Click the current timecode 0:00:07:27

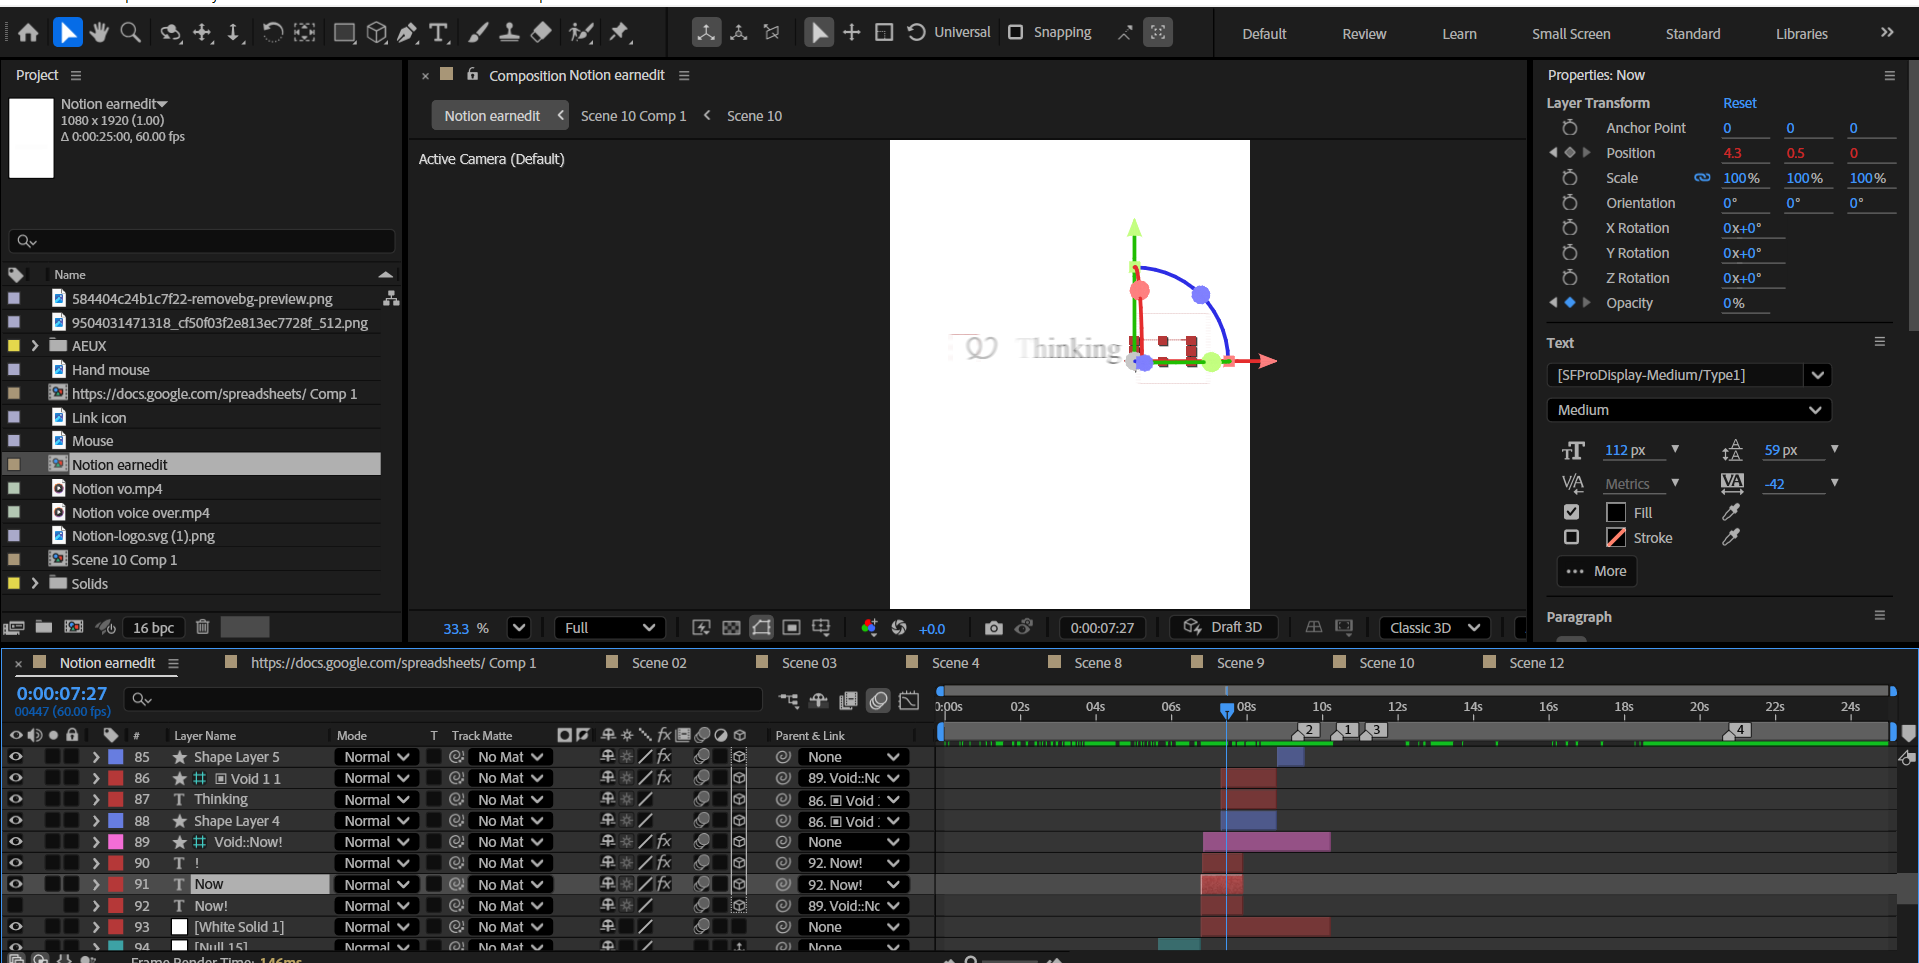point(62,693)
